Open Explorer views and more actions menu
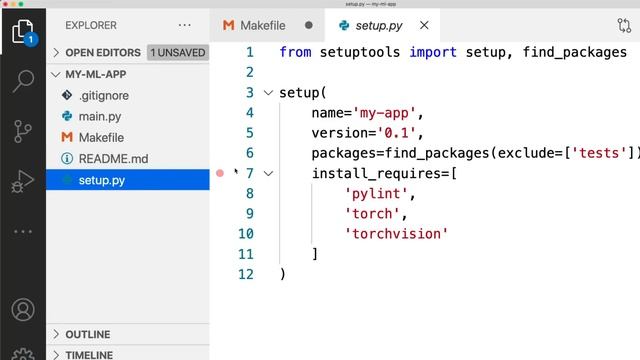This screenshot has height=360, width=640. pyautogui.click(x=184, y=25)
